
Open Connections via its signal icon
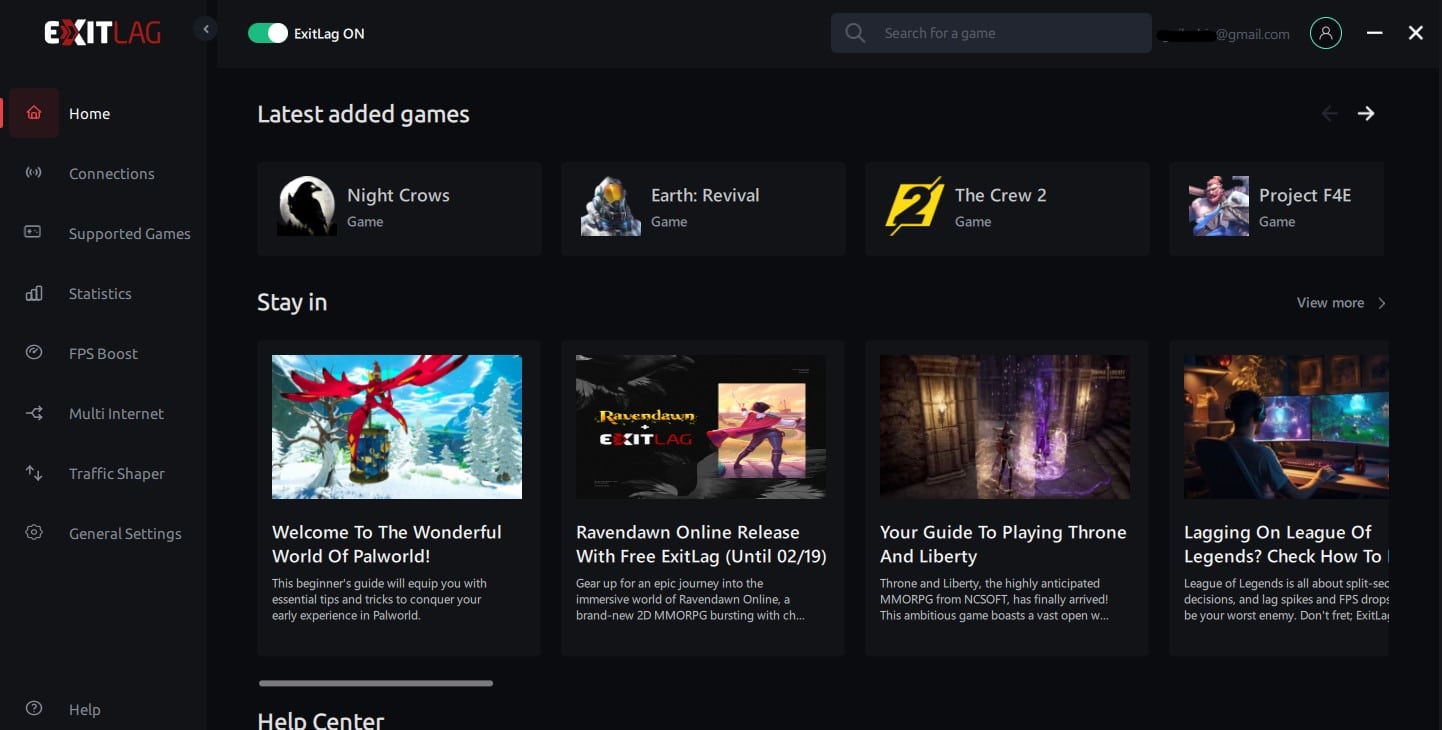(x=34, y=173)
